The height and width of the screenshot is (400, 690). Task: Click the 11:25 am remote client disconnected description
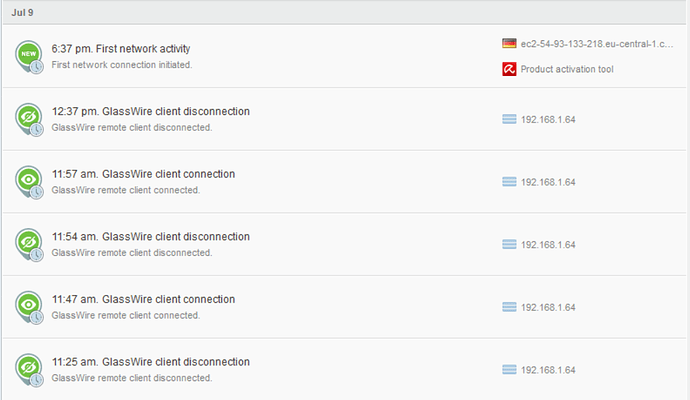click(x=131, y=378)
